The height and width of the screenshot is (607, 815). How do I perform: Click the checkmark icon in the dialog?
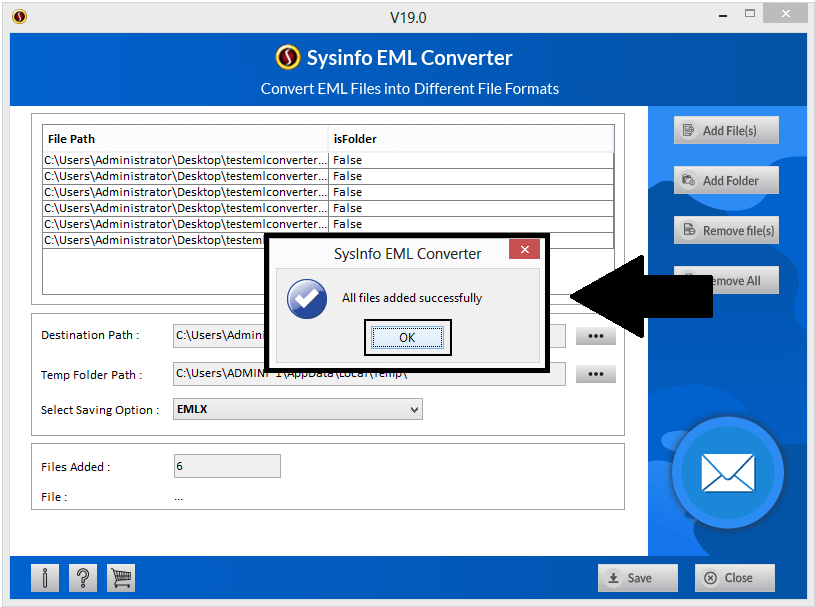(307, 299)
